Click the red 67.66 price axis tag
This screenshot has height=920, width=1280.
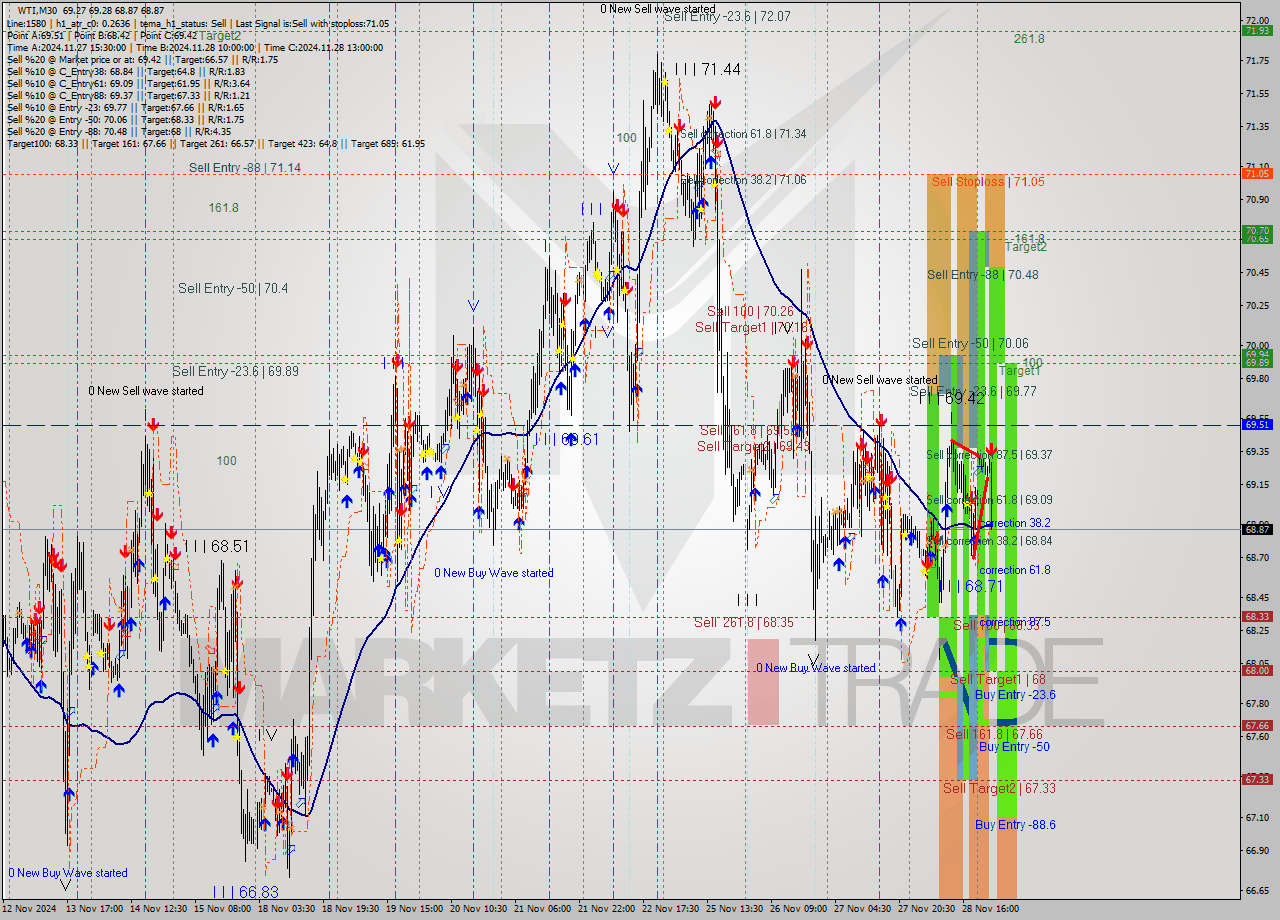click(x=1257, y=726)
